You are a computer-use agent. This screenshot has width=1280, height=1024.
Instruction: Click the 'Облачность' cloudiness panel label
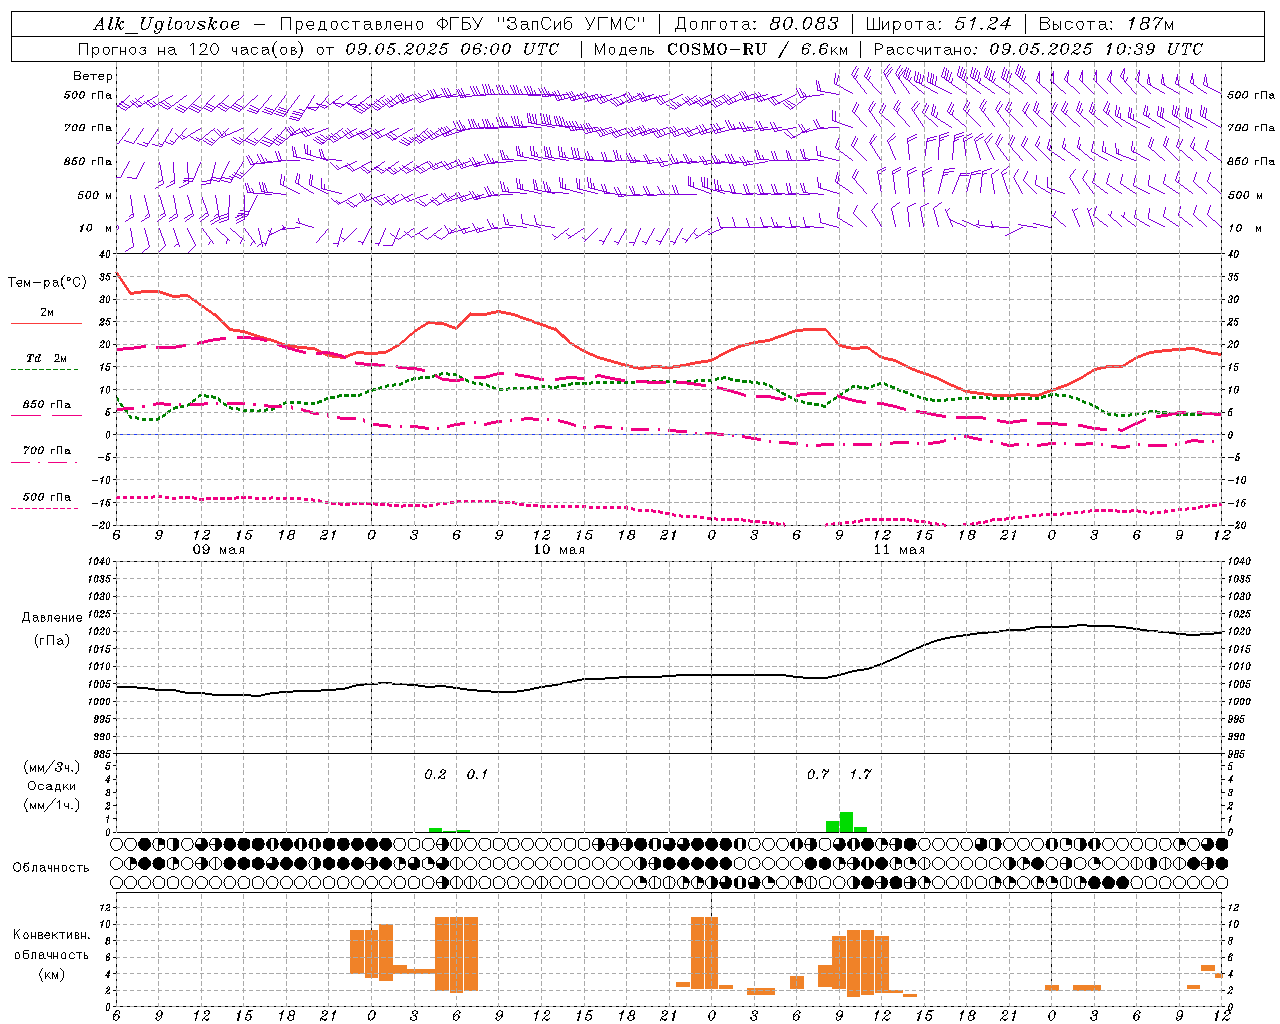(51, 867)
